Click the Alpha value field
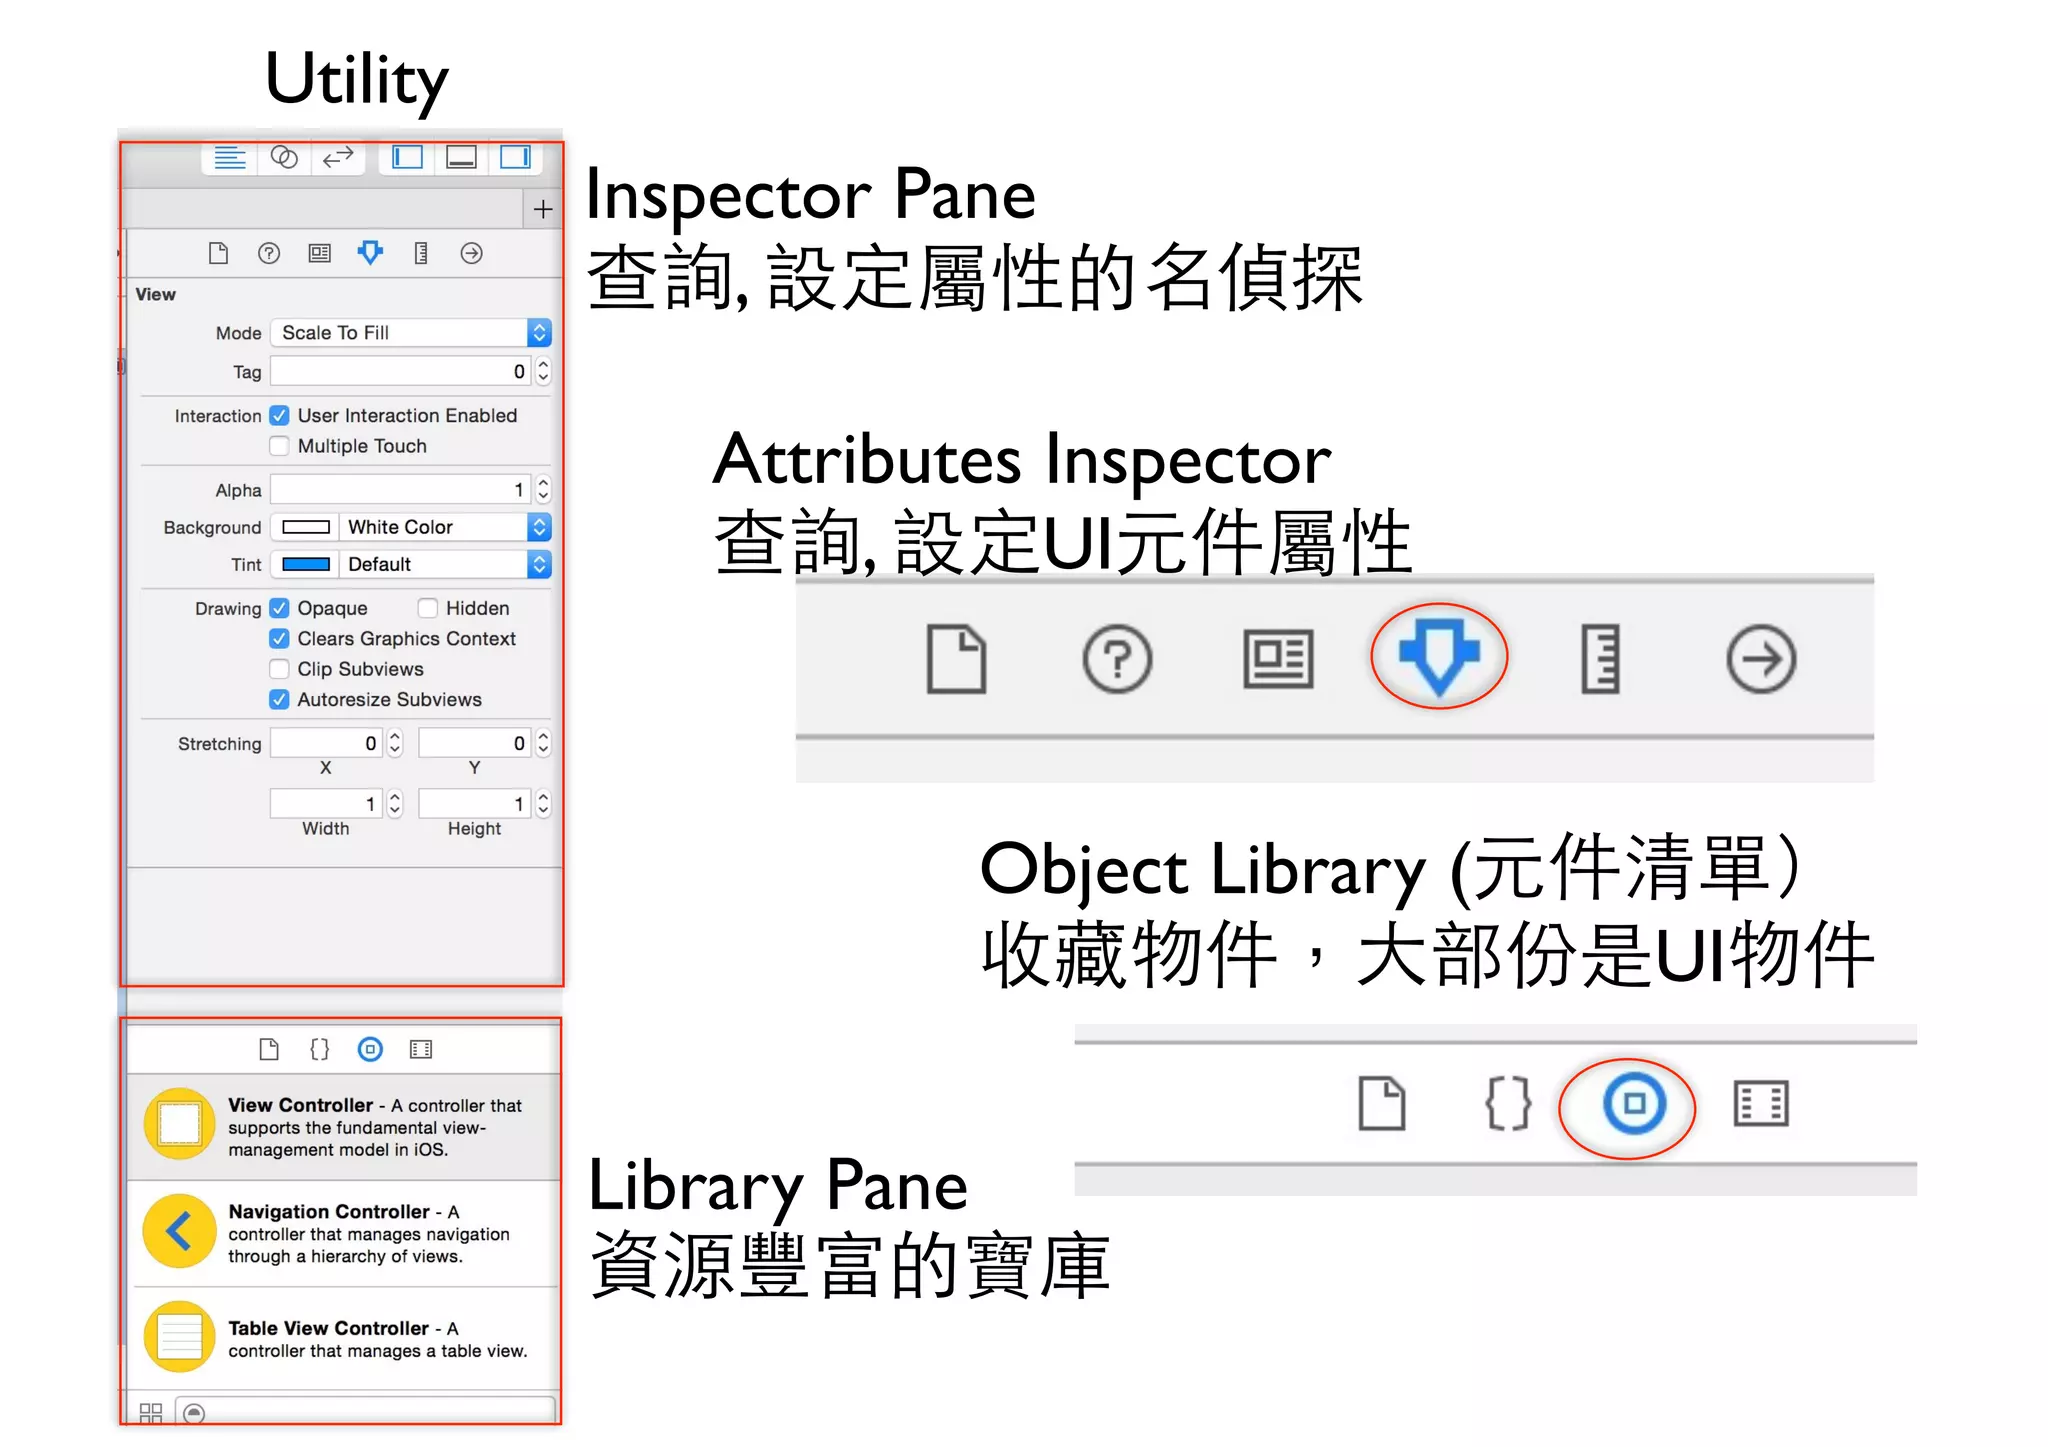The image size is (2048, 1447). click(401, 490)
